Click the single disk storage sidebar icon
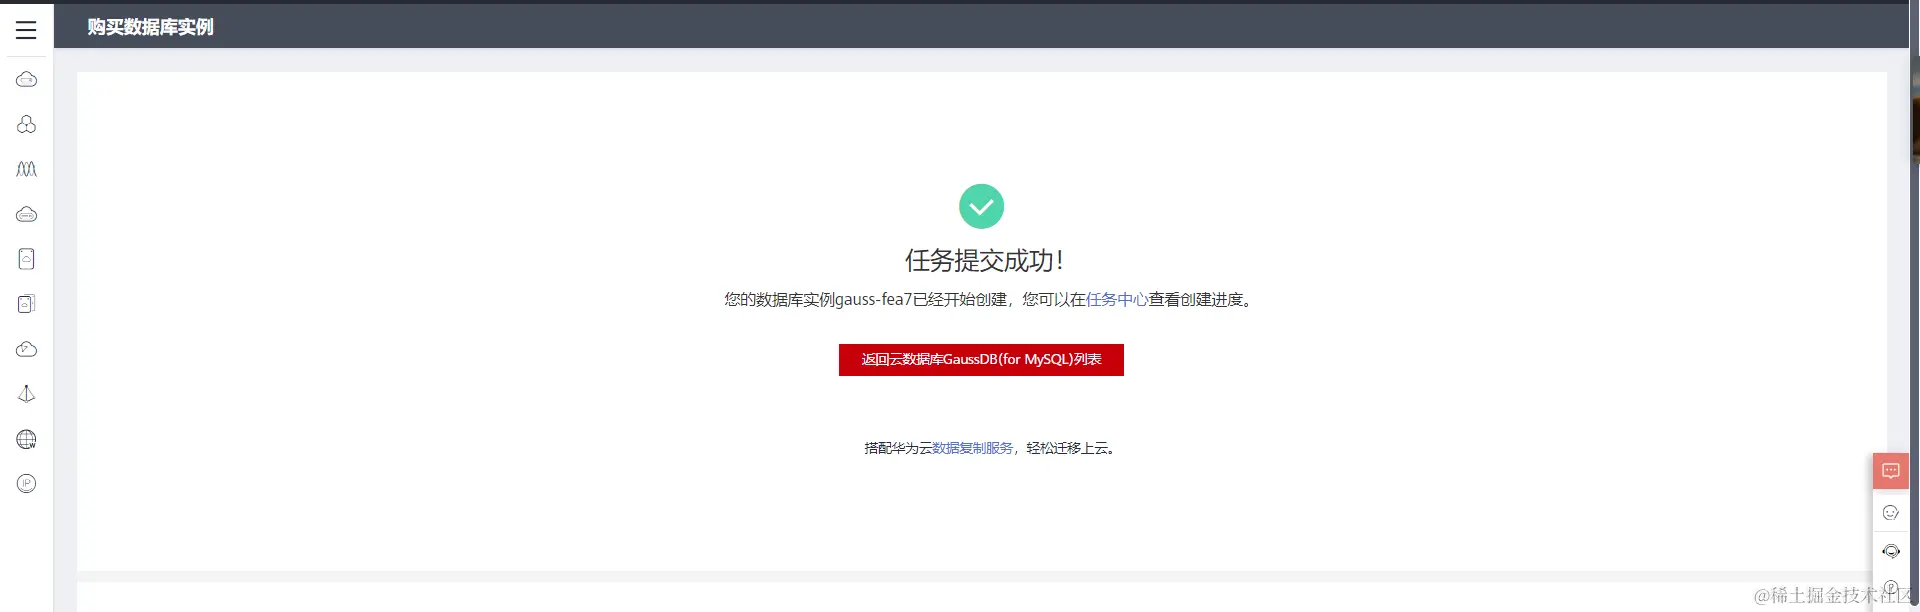Image resolution: width=1920 pixels, height=612 pixels. coord(27,259)
